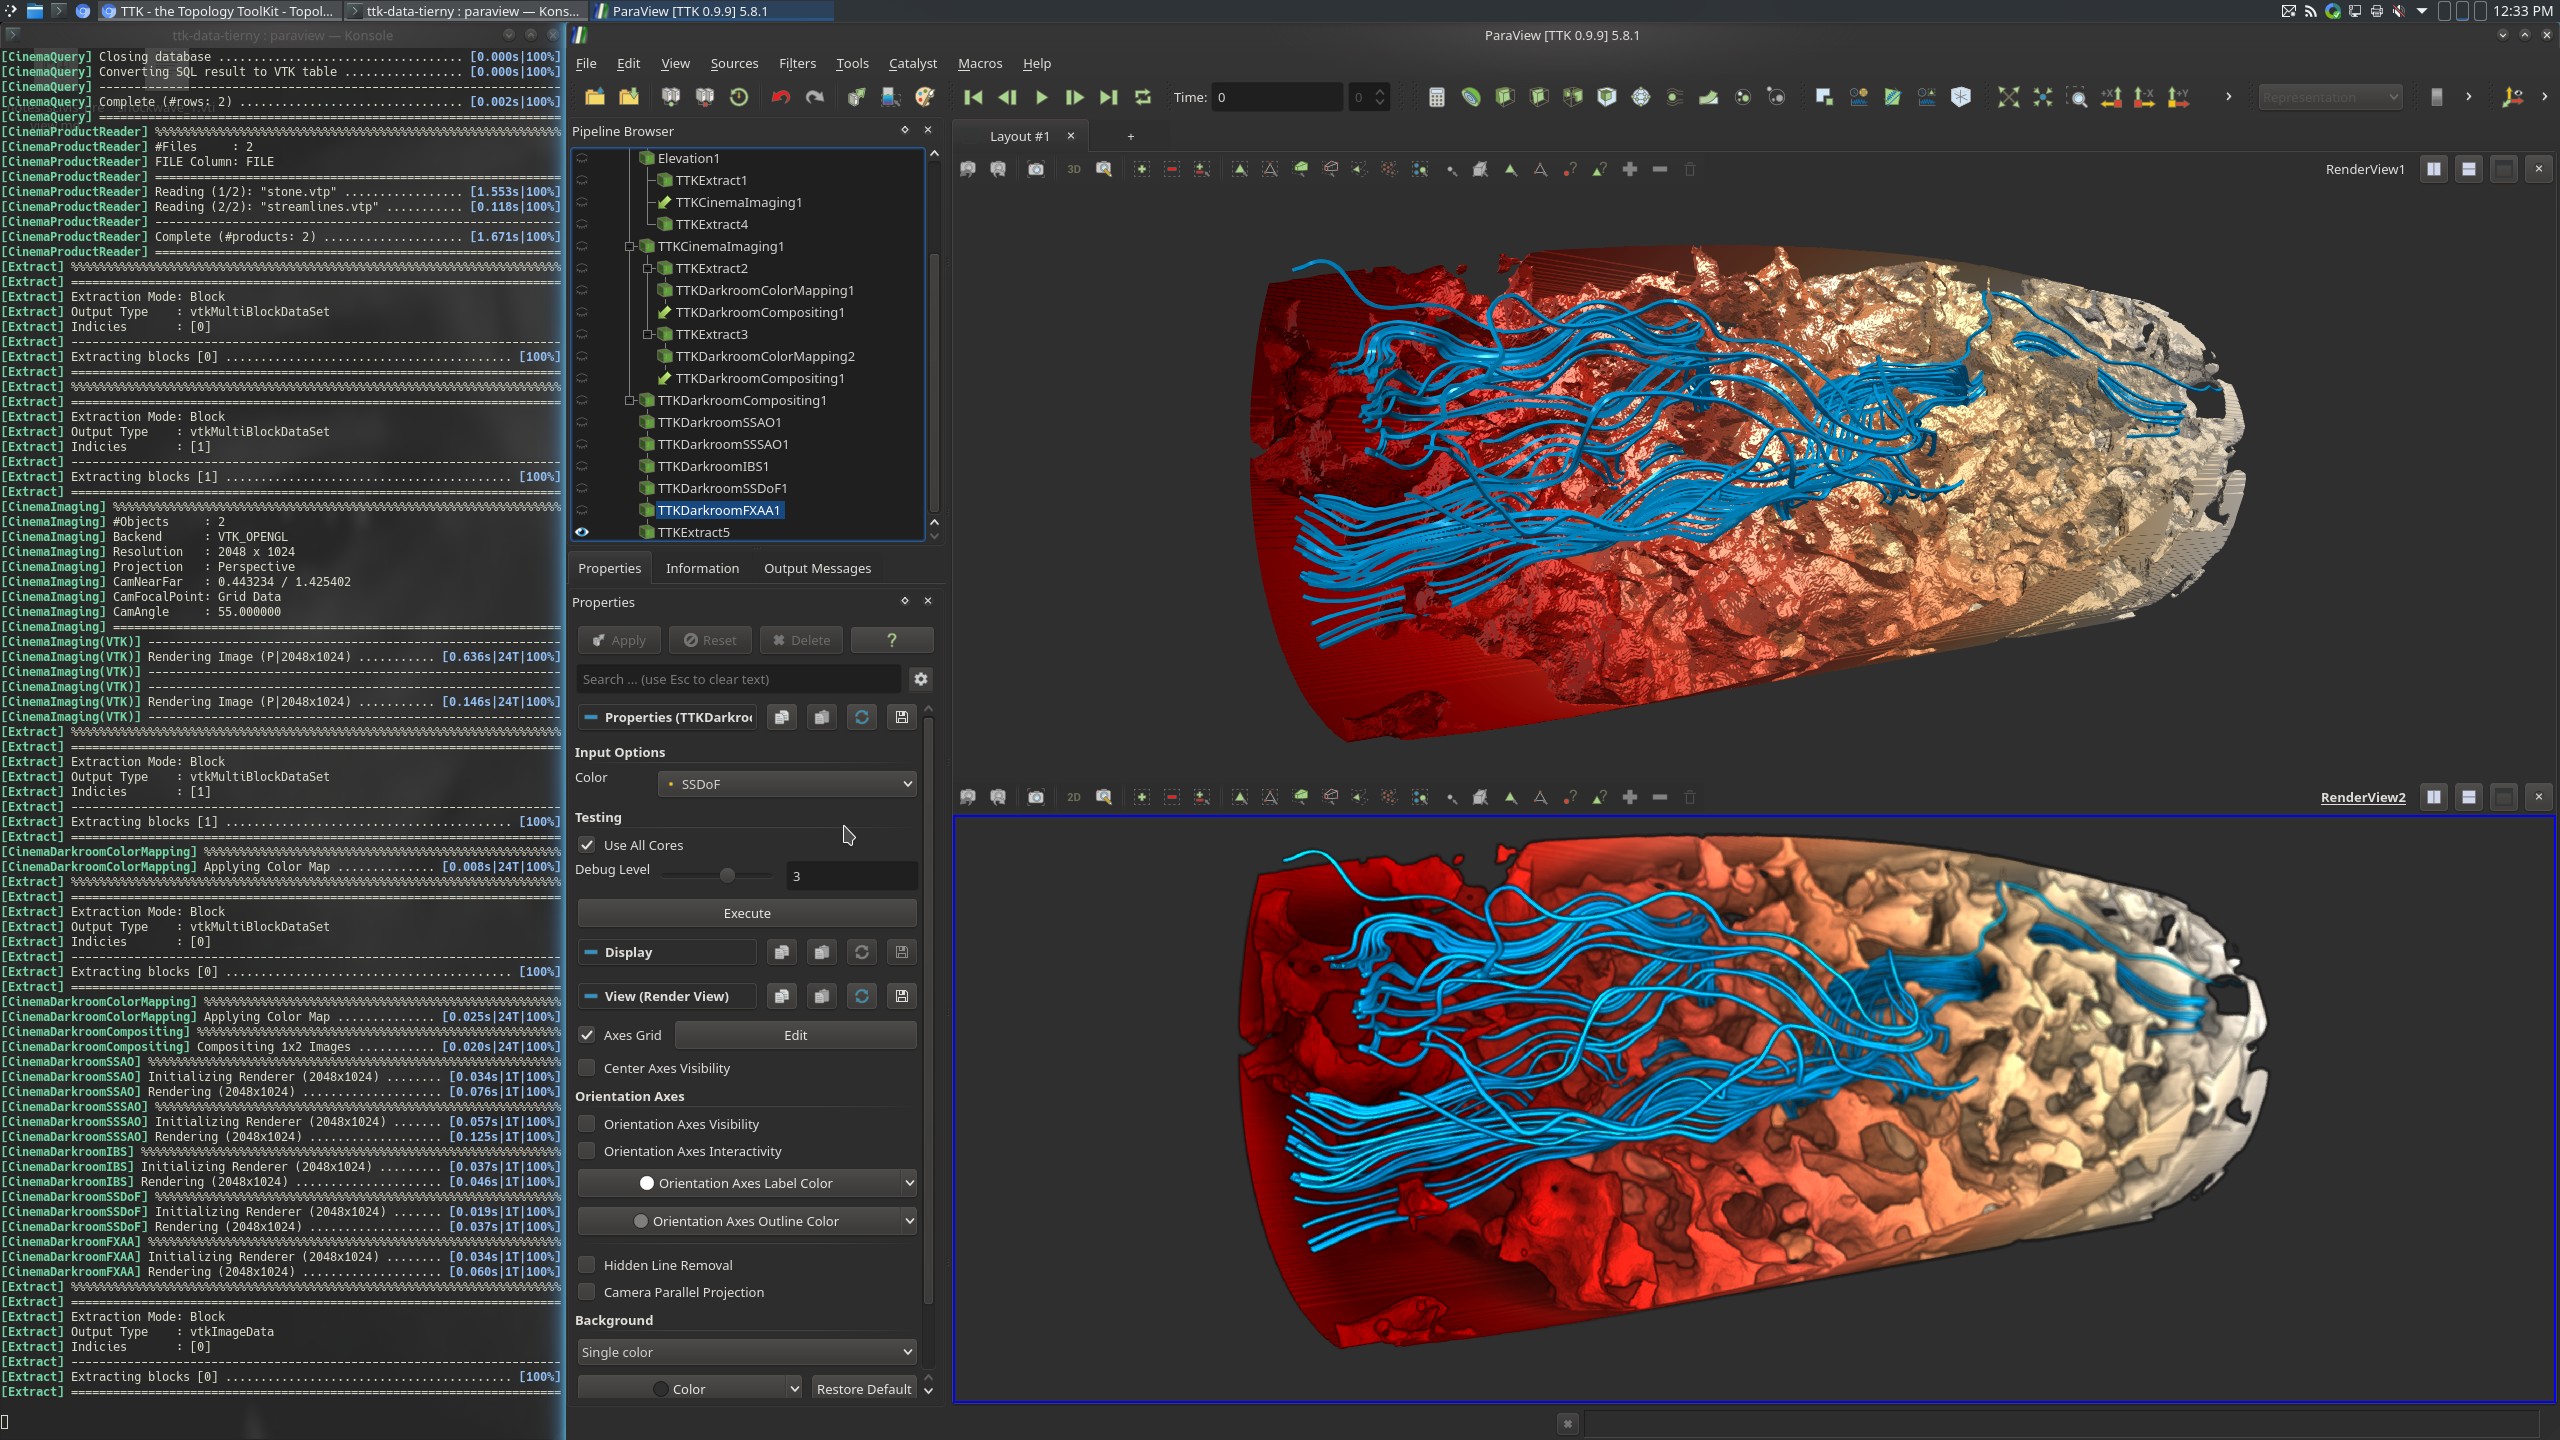Click the Undo red arrow icon
The image size is (2560, 1440).
781,97
